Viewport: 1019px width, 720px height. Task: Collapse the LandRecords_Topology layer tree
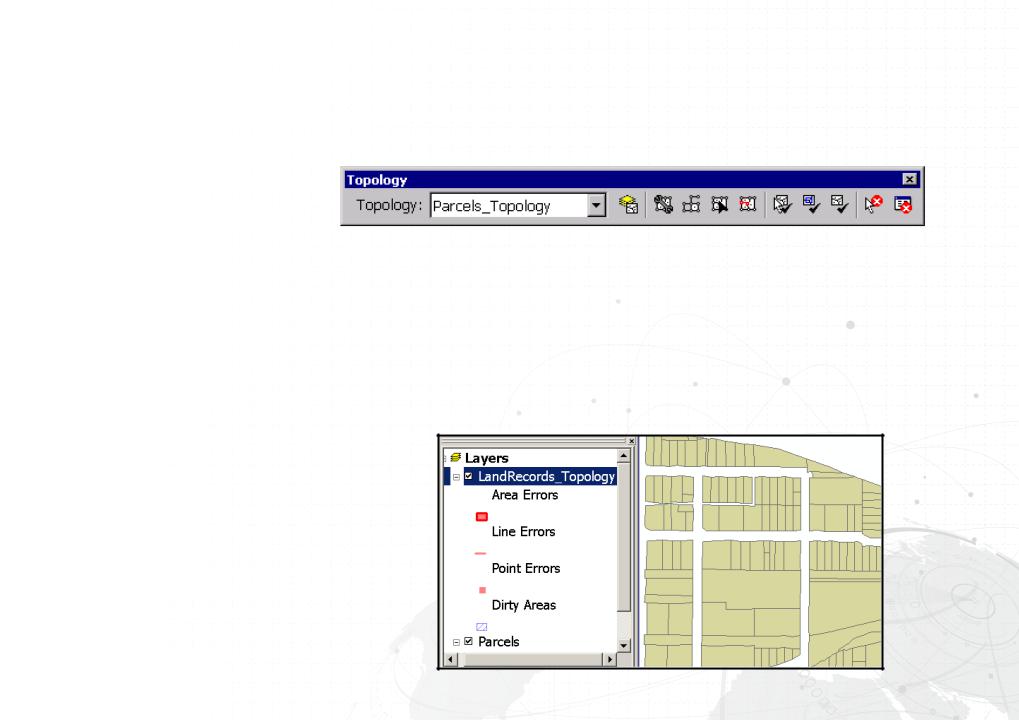[456, 477]
